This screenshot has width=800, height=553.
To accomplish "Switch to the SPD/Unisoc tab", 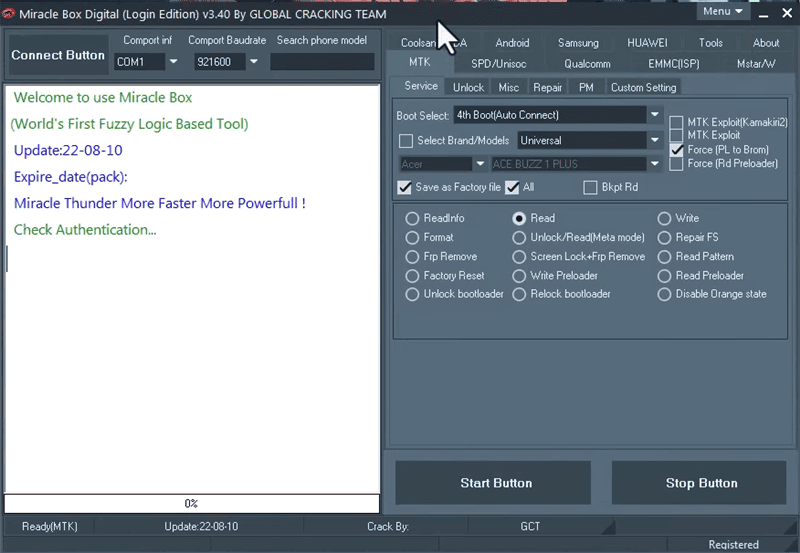I will click(x=498, y=64).
